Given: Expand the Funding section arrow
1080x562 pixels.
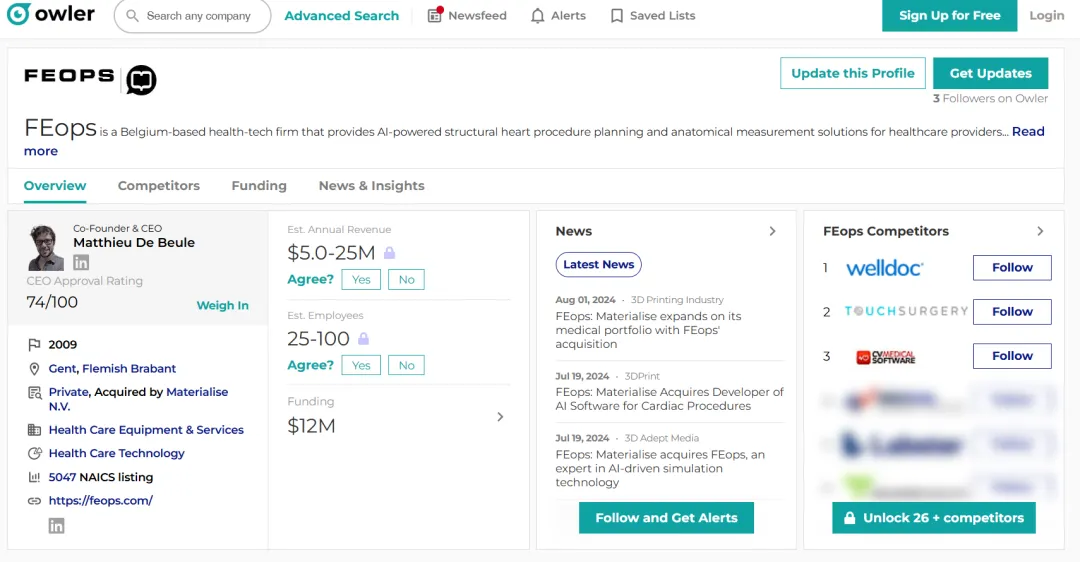Looking at the screenshot, I should coord(500,417).
